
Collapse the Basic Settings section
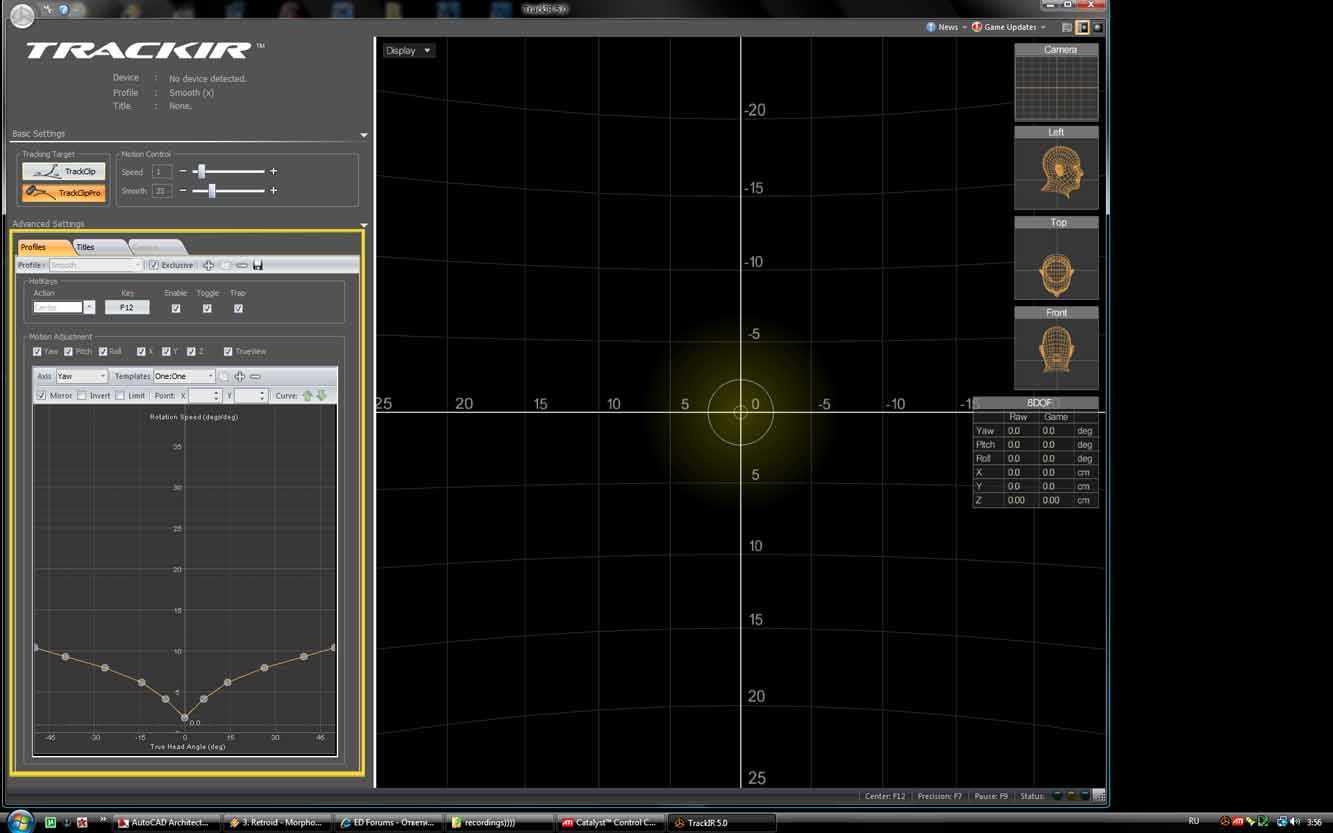click(364, 135)
